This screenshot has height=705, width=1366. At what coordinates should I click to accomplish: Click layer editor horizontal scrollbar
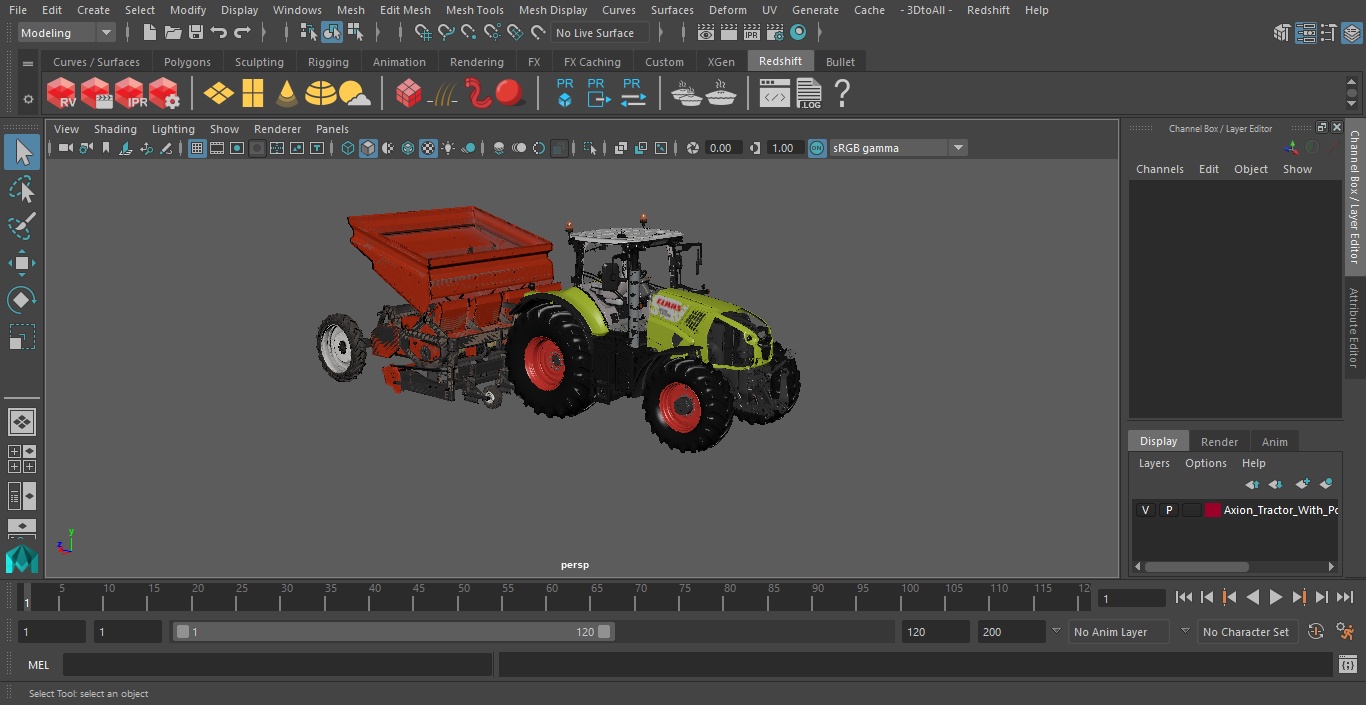(x=1196, y=566)
